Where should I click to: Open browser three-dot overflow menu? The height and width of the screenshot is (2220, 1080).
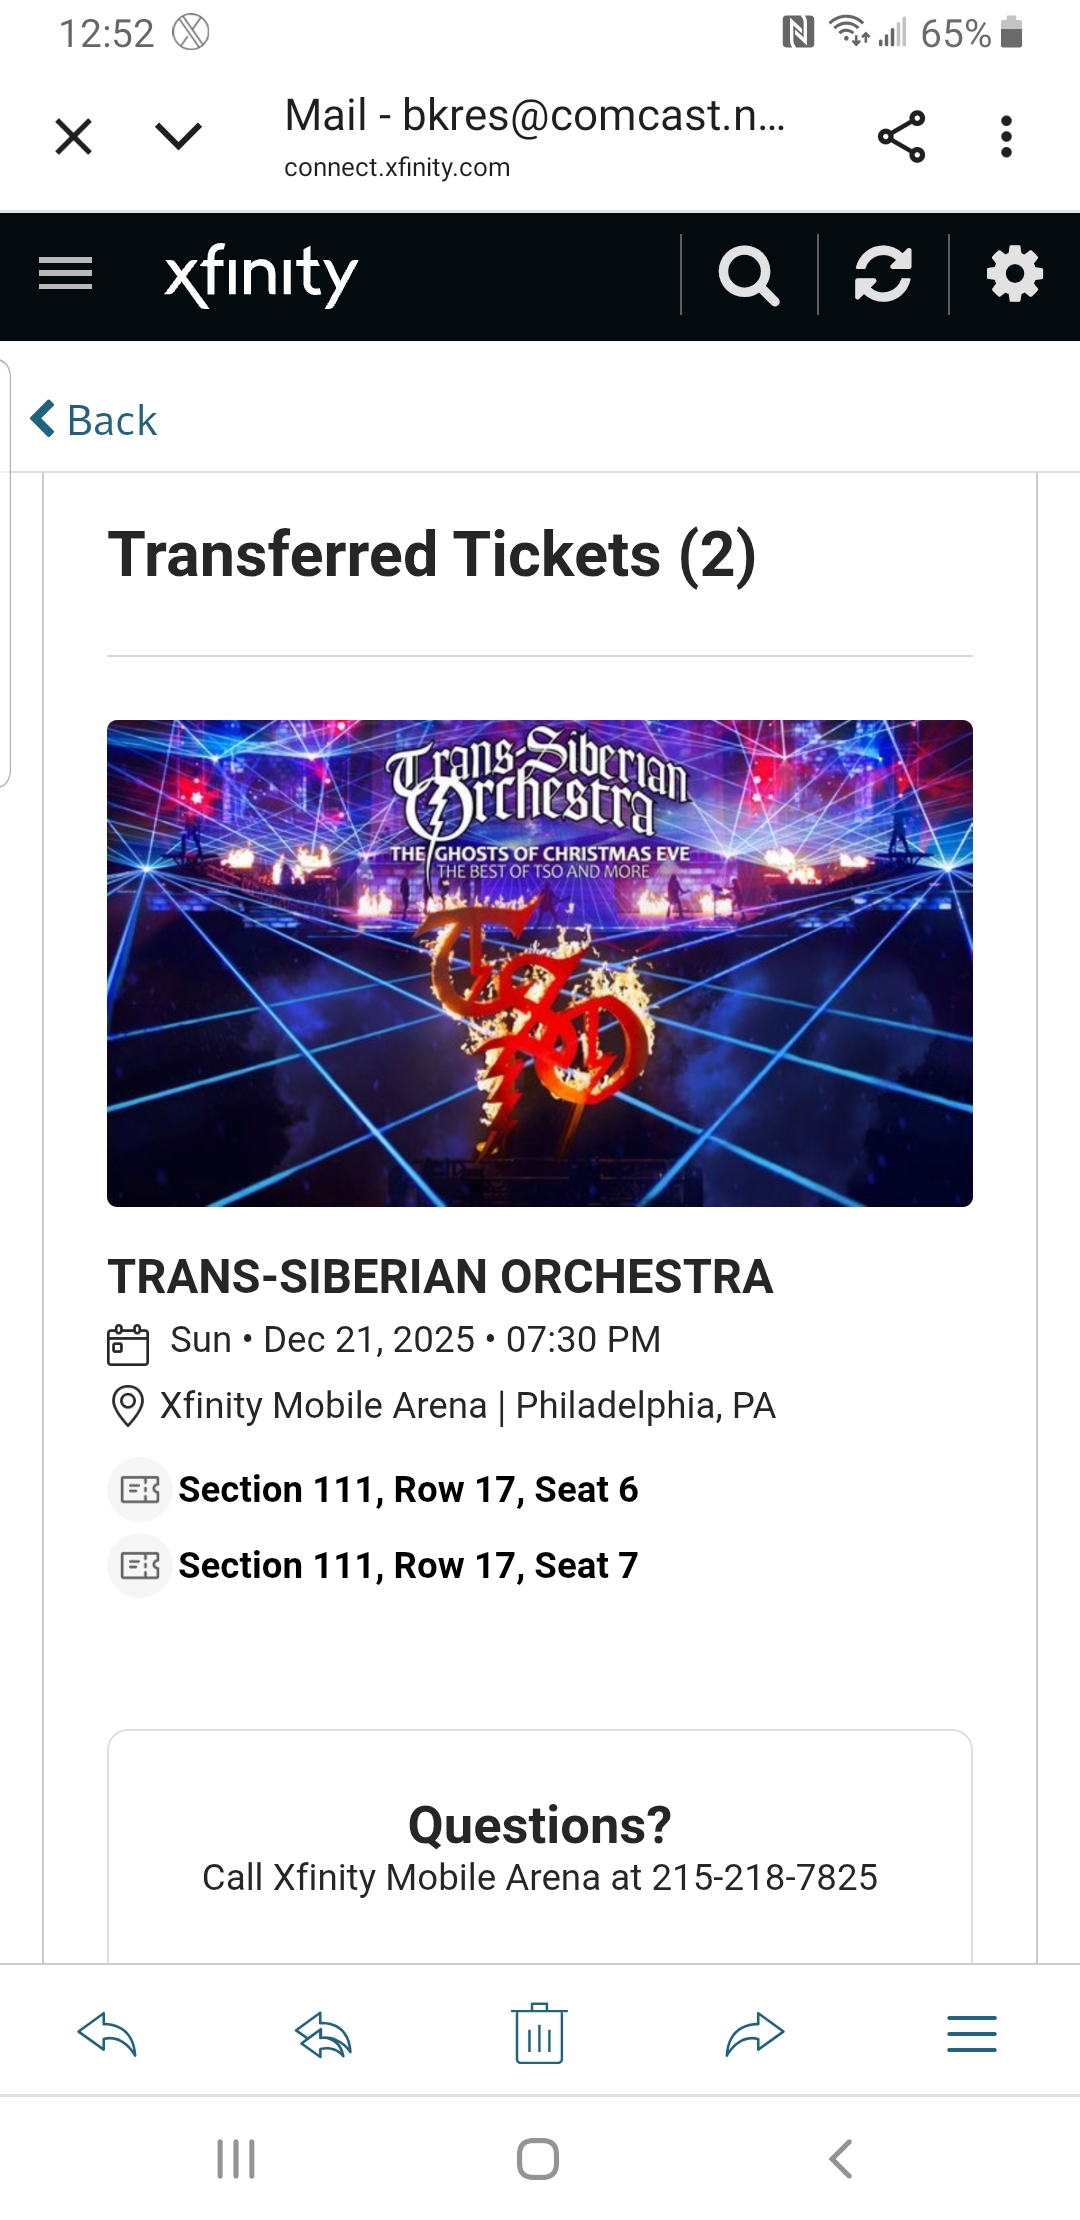tap(1006, 137)
